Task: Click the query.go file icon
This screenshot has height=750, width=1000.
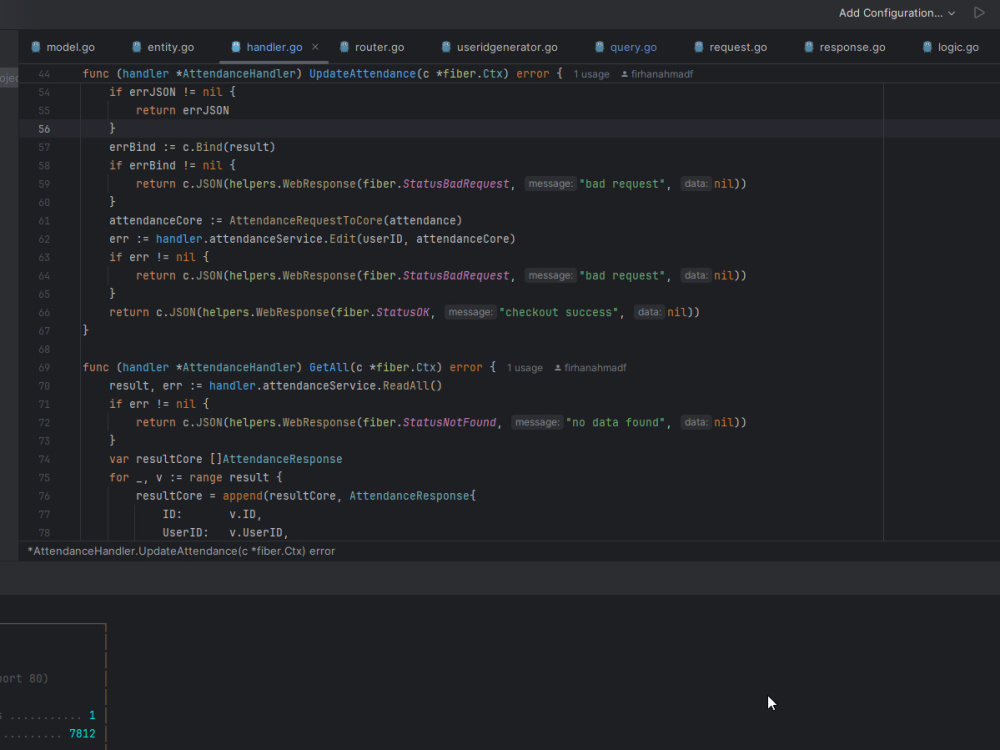Action: pyautogui.click(x=599, y=47)
